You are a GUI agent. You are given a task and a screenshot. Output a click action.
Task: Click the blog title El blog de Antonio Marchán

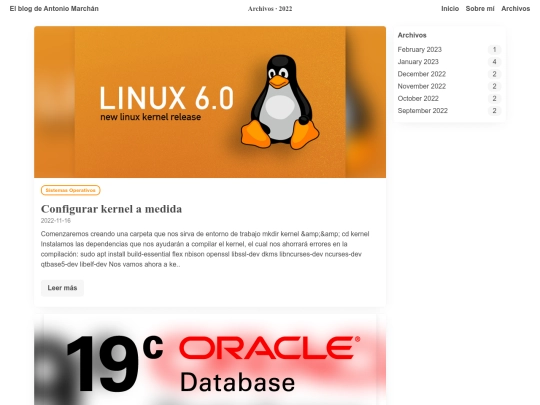click(54, 9)
